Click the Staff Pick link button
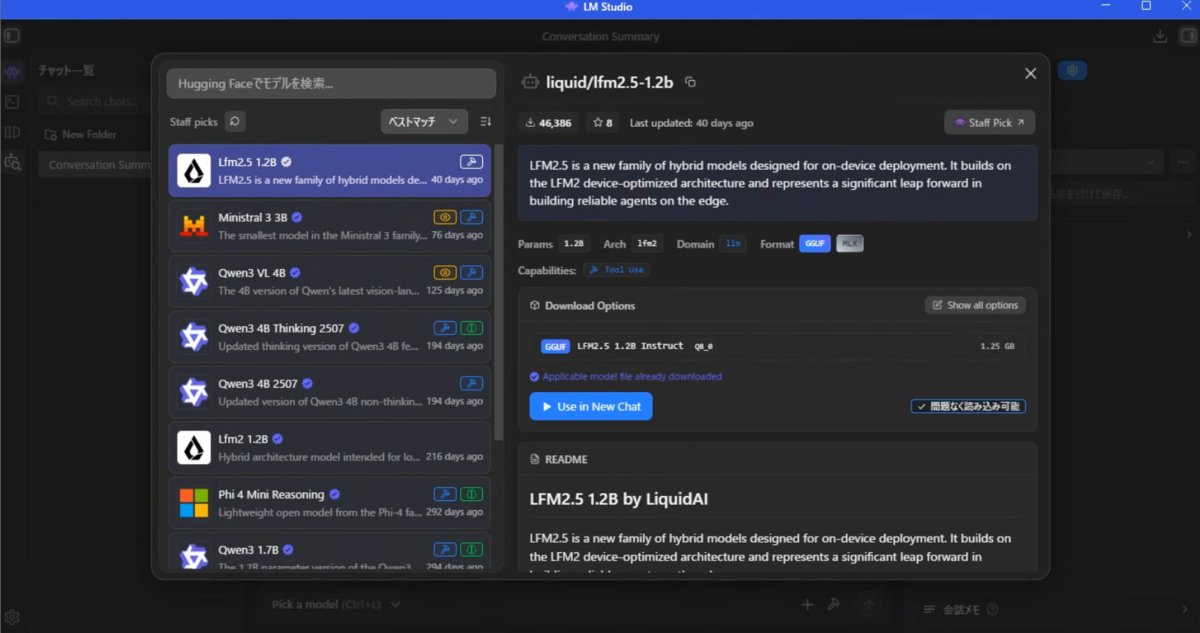This screenshot has height=633, width=1200. click(990, 122)
